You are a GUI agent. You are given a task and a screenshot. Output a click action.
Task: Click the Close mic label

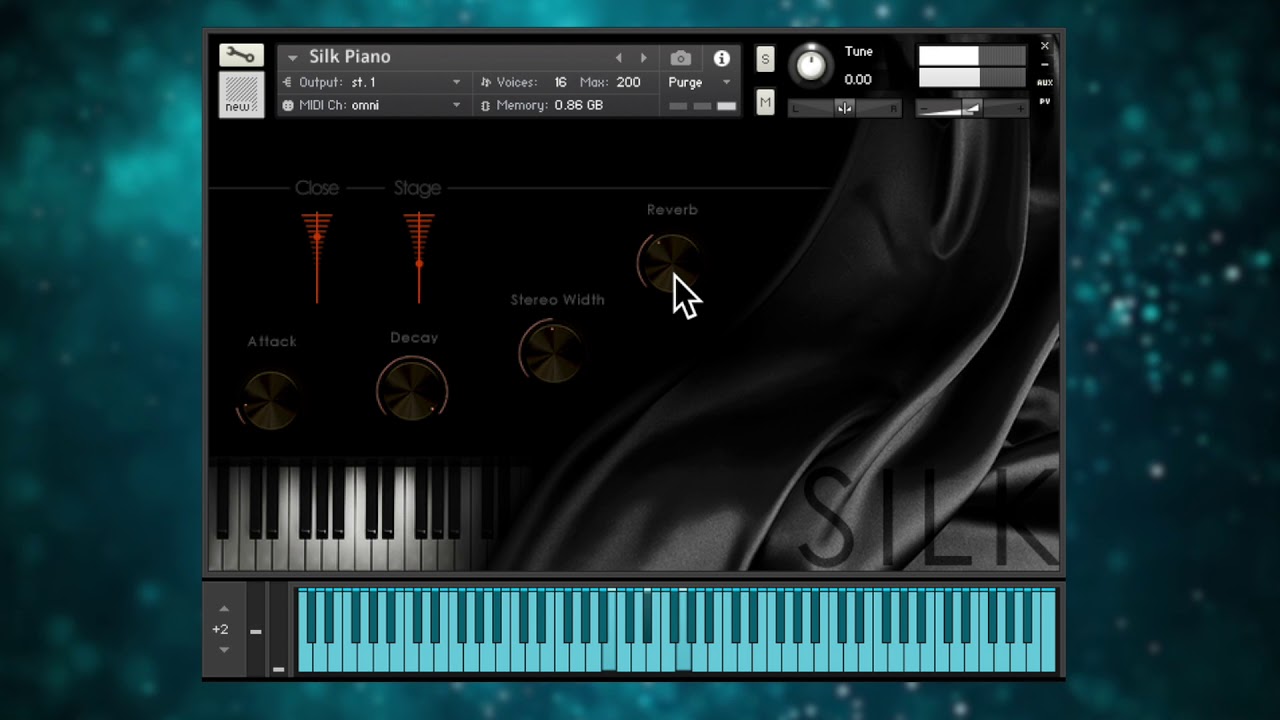click(317, 188)
